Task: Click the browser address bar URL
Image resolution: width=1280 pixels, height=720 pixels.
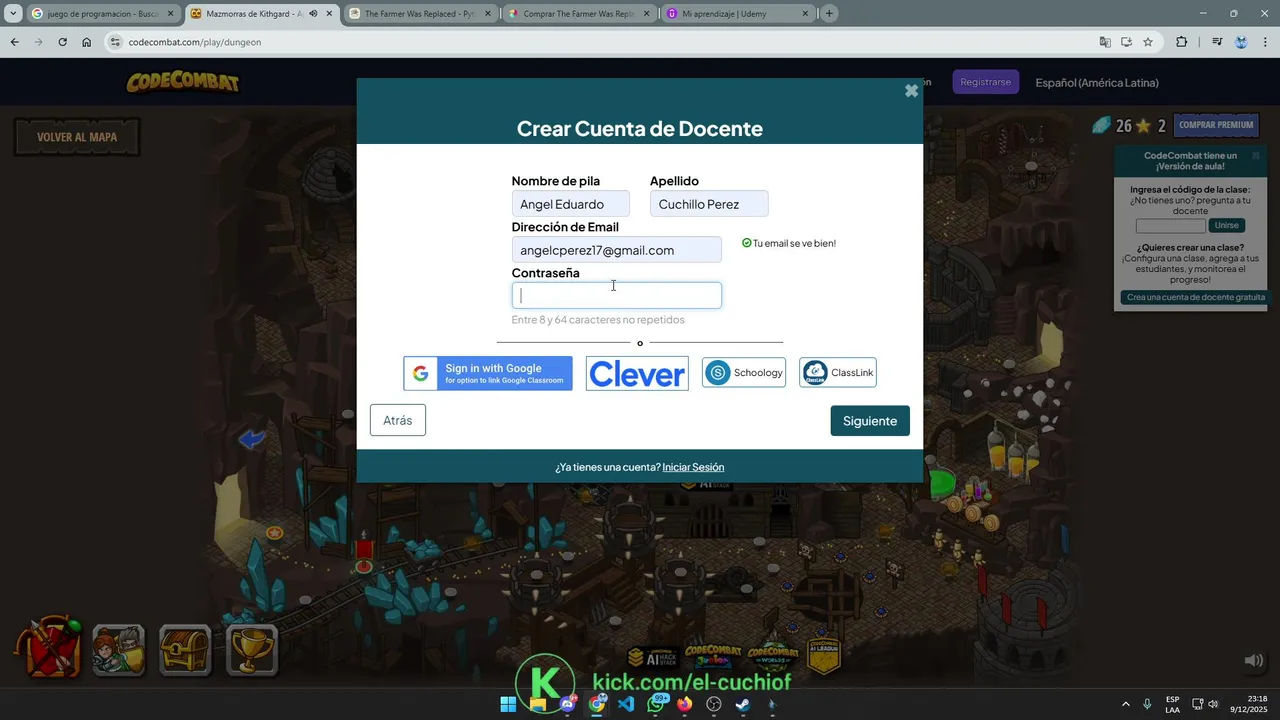Action: coord(195,42)
